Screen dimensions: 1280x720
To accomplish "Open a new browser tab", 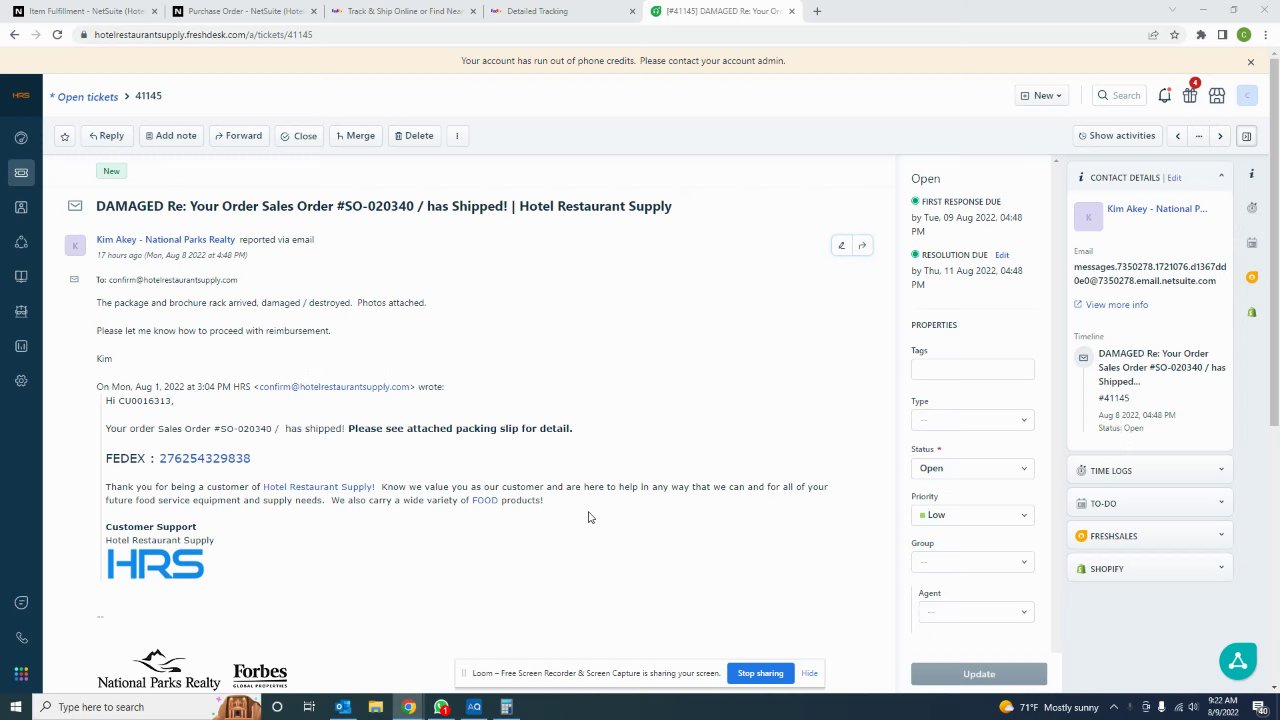I will (x=817, y=12).
